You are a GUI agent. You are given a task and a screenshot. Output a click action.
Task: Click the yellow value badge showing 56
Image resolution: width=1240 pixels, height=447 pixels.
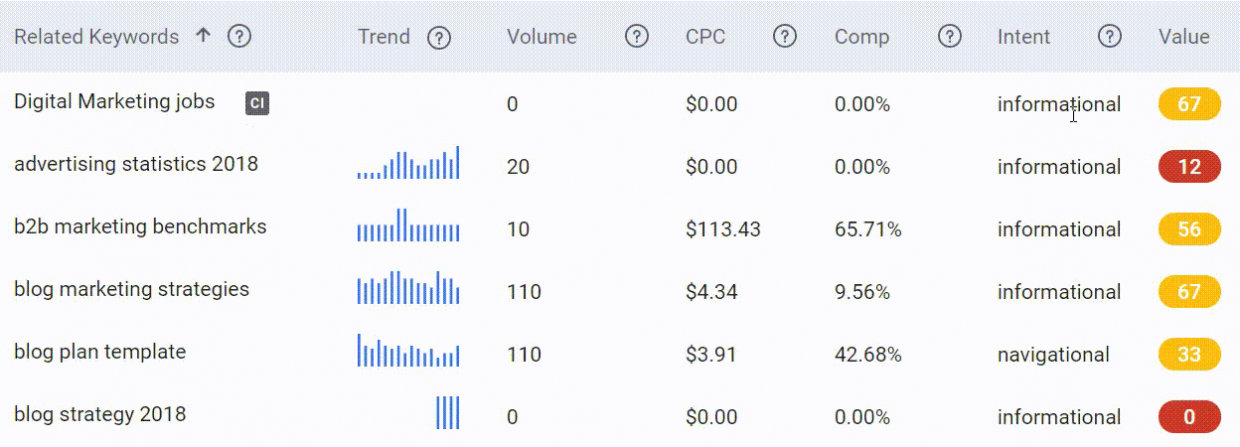click(1189, 229)
